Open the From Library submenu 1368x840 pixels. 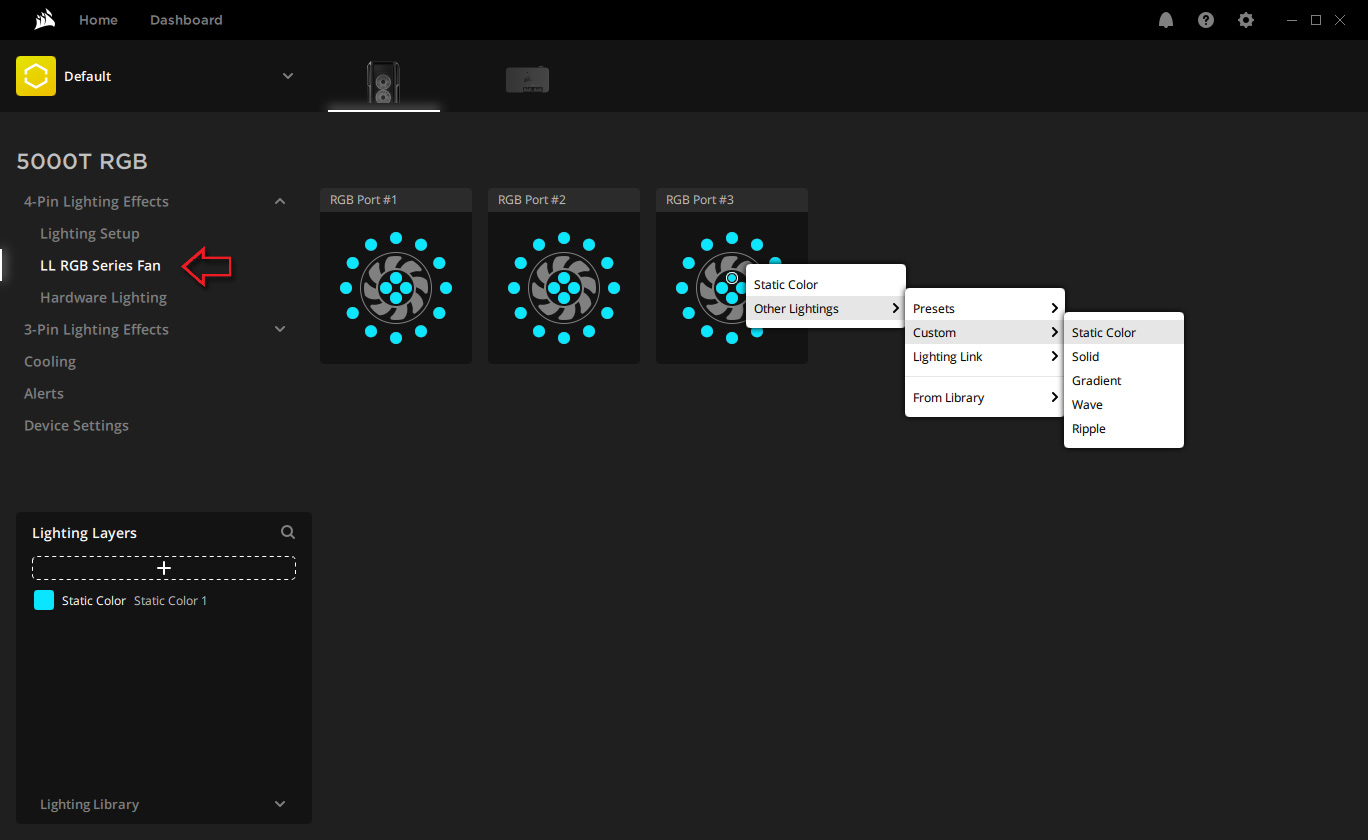985,398
